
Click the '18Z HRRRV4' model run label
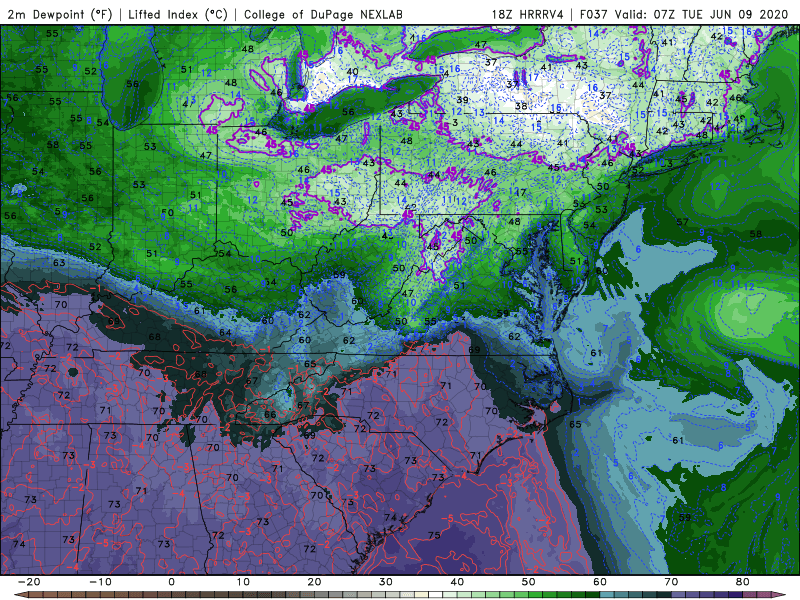[528, 14]
